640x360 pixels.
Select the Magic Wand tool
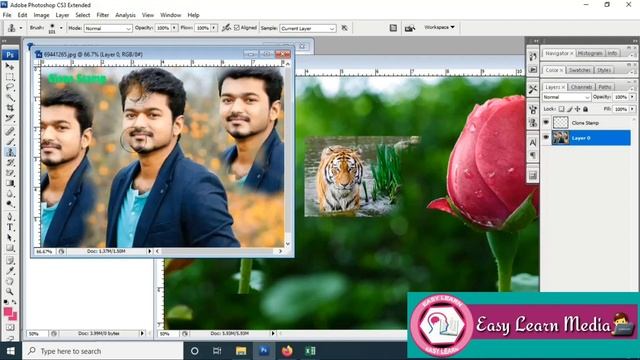pyautogui.click(x=10, y=98)
